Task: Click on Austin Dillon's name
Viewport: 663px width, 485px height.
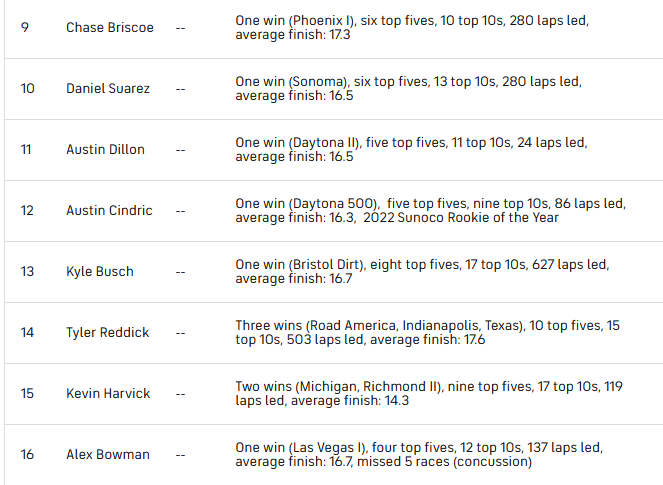Action: point(105,149)
